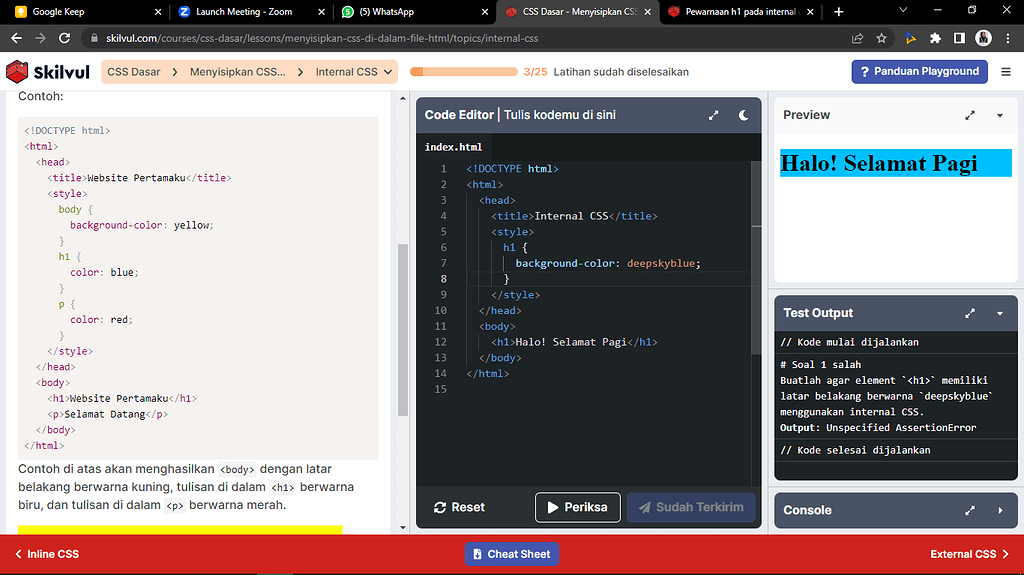Go to next lesson External CSS

click(969, 554)
